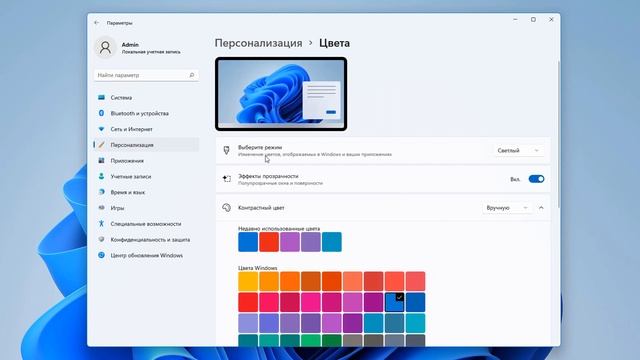Click the Приложения sidebar icon

101,160
